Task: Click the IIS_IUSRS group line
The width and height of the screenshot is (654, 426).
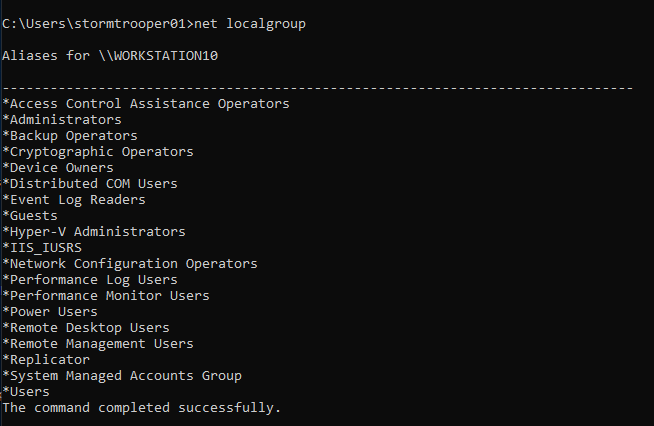Action: [x=42, y=248]
